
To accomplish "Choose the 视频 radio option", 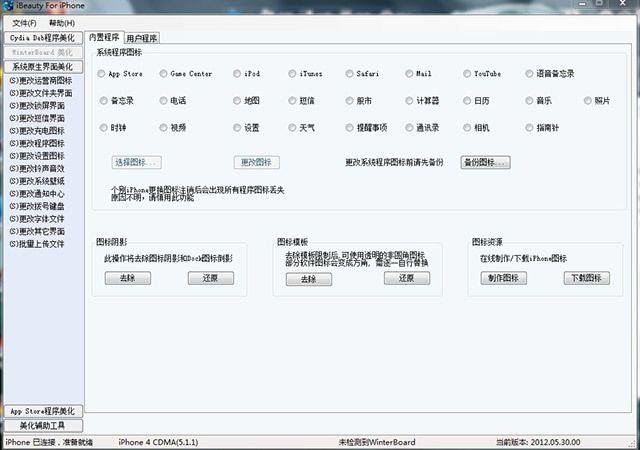I will 163,128.
